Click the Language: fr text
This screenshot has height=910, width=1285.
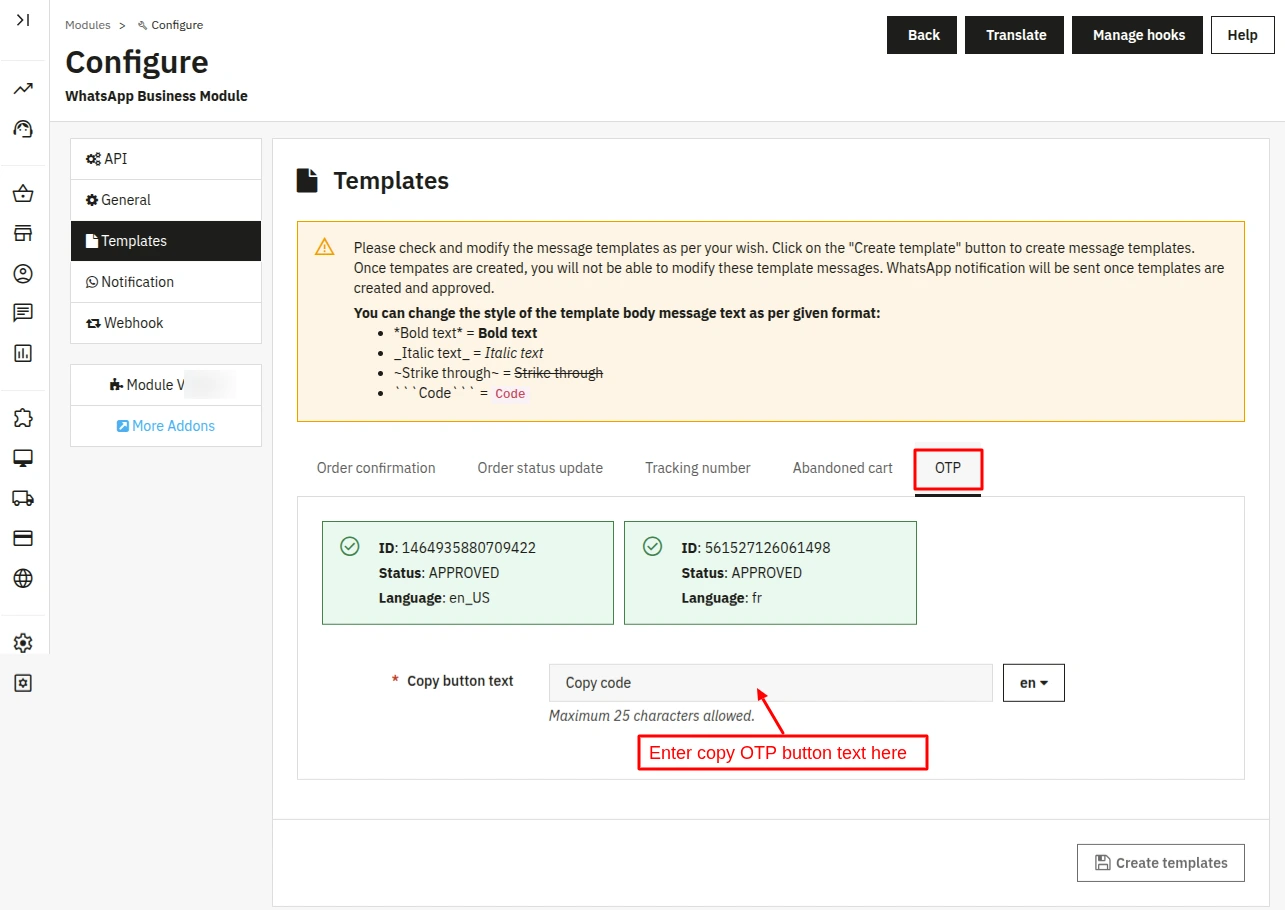[722, 598]
